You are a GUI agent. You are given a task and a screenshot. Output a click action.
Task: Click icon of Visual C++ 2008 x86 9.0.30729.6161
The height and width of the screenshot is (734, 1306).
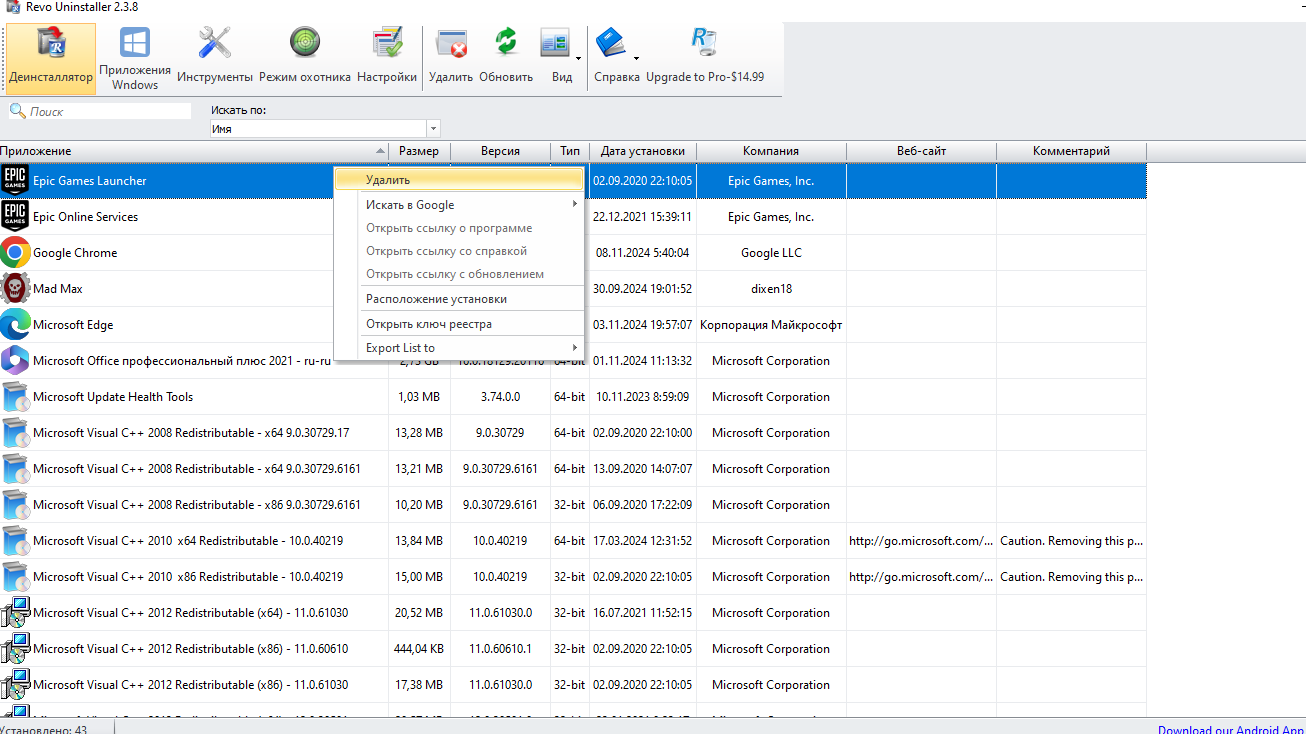coord(15,505)
